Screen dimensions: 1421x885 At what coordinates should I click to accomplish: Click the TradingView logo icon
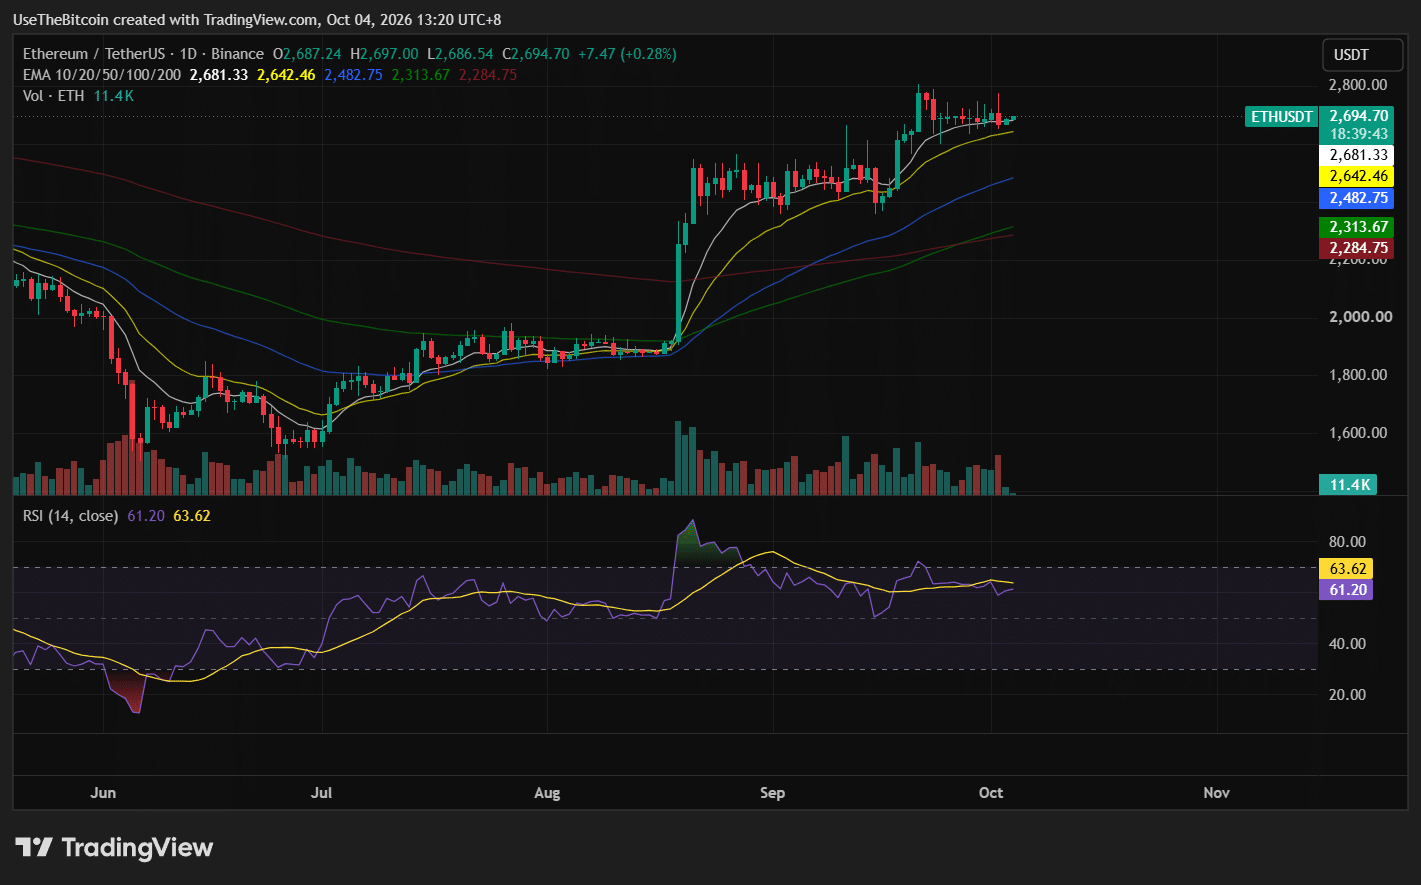(34, 848)
